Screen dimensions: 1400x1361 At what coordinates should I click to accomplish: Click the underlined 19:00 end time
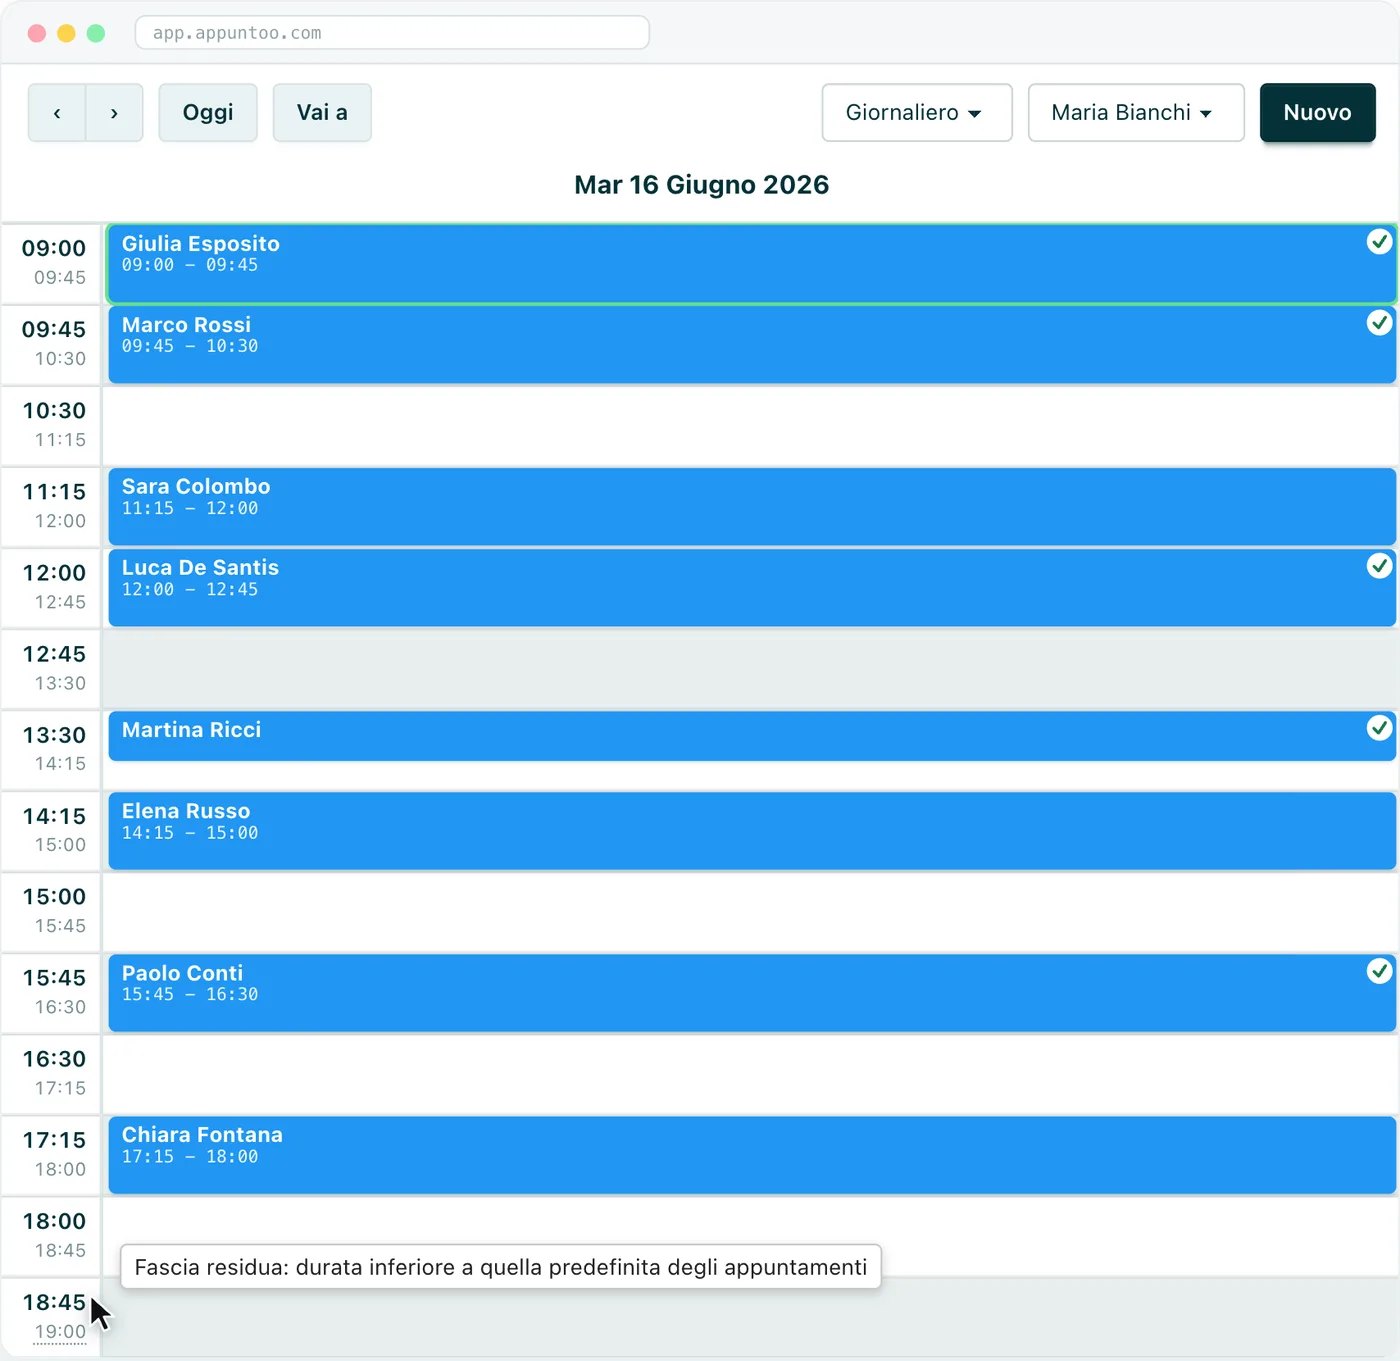click(60, 1332)
